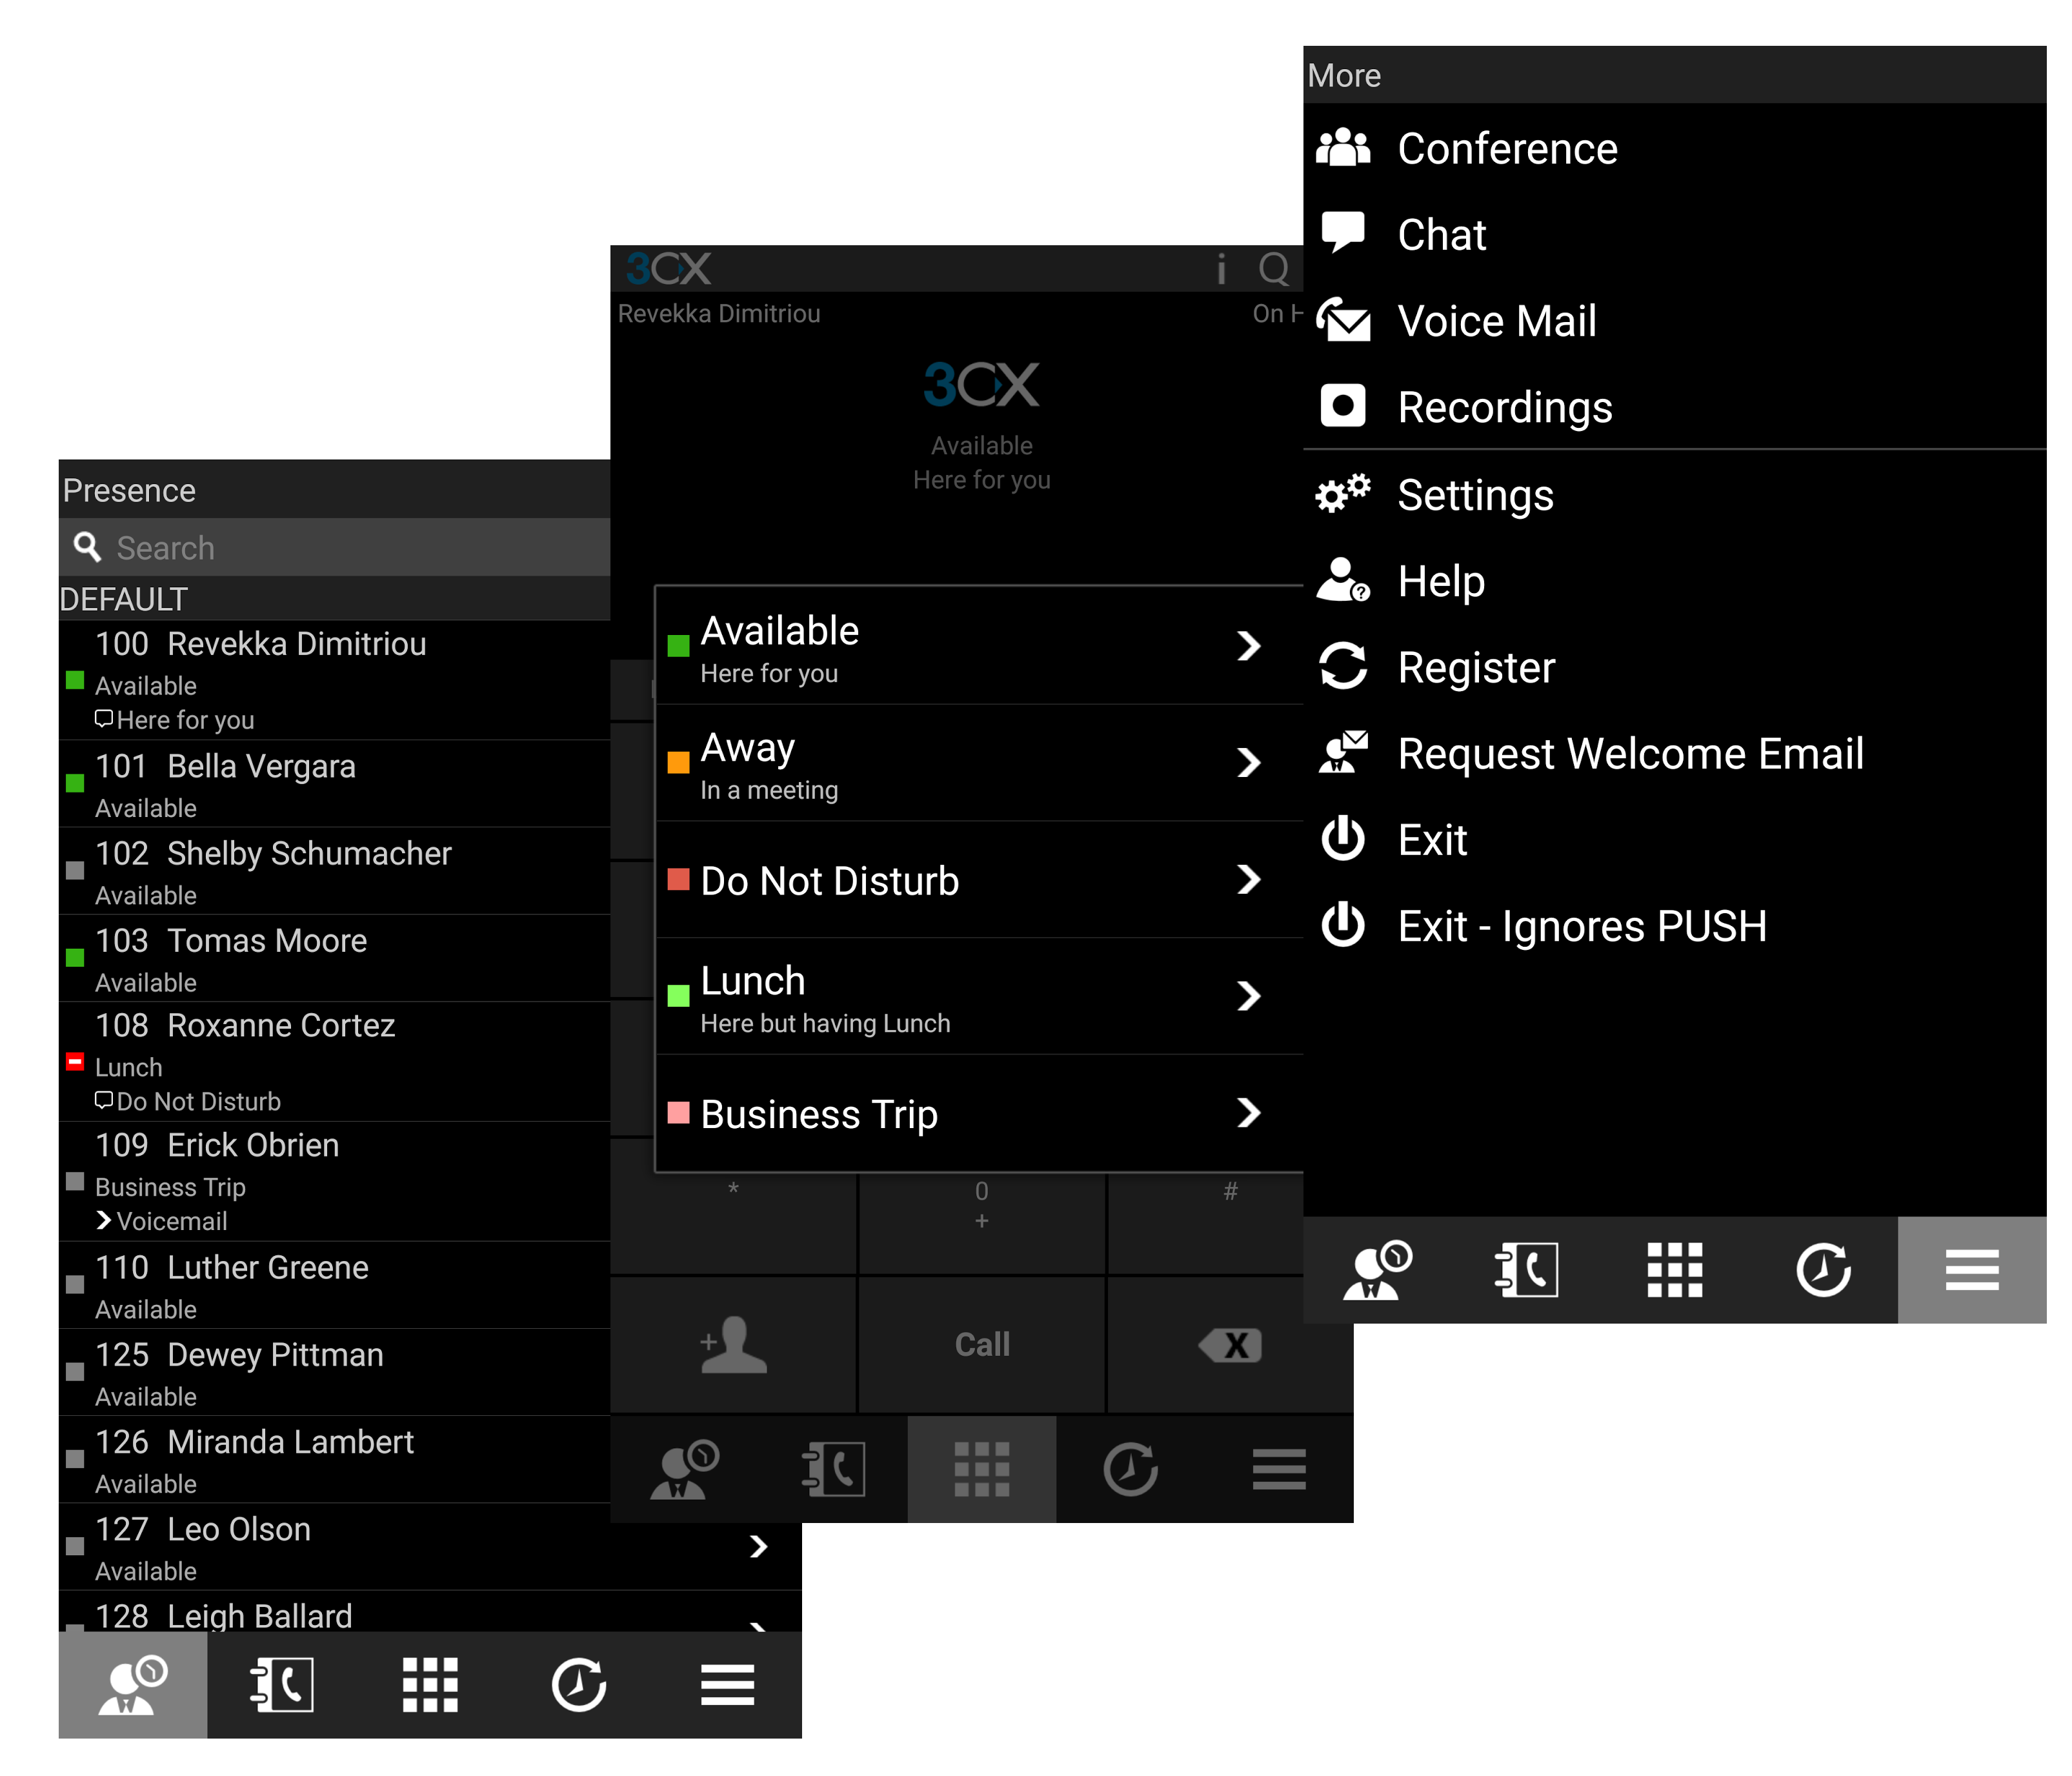
Task: Select the Available status option
Action: click(x=979, y=646)
